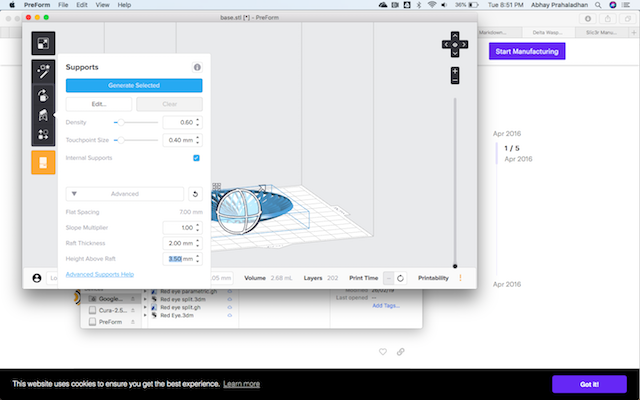Screen dimensions: 640x400
Task: Click the layer slicer slider handle
Action: pyautogui.click(x=455, y=266)
